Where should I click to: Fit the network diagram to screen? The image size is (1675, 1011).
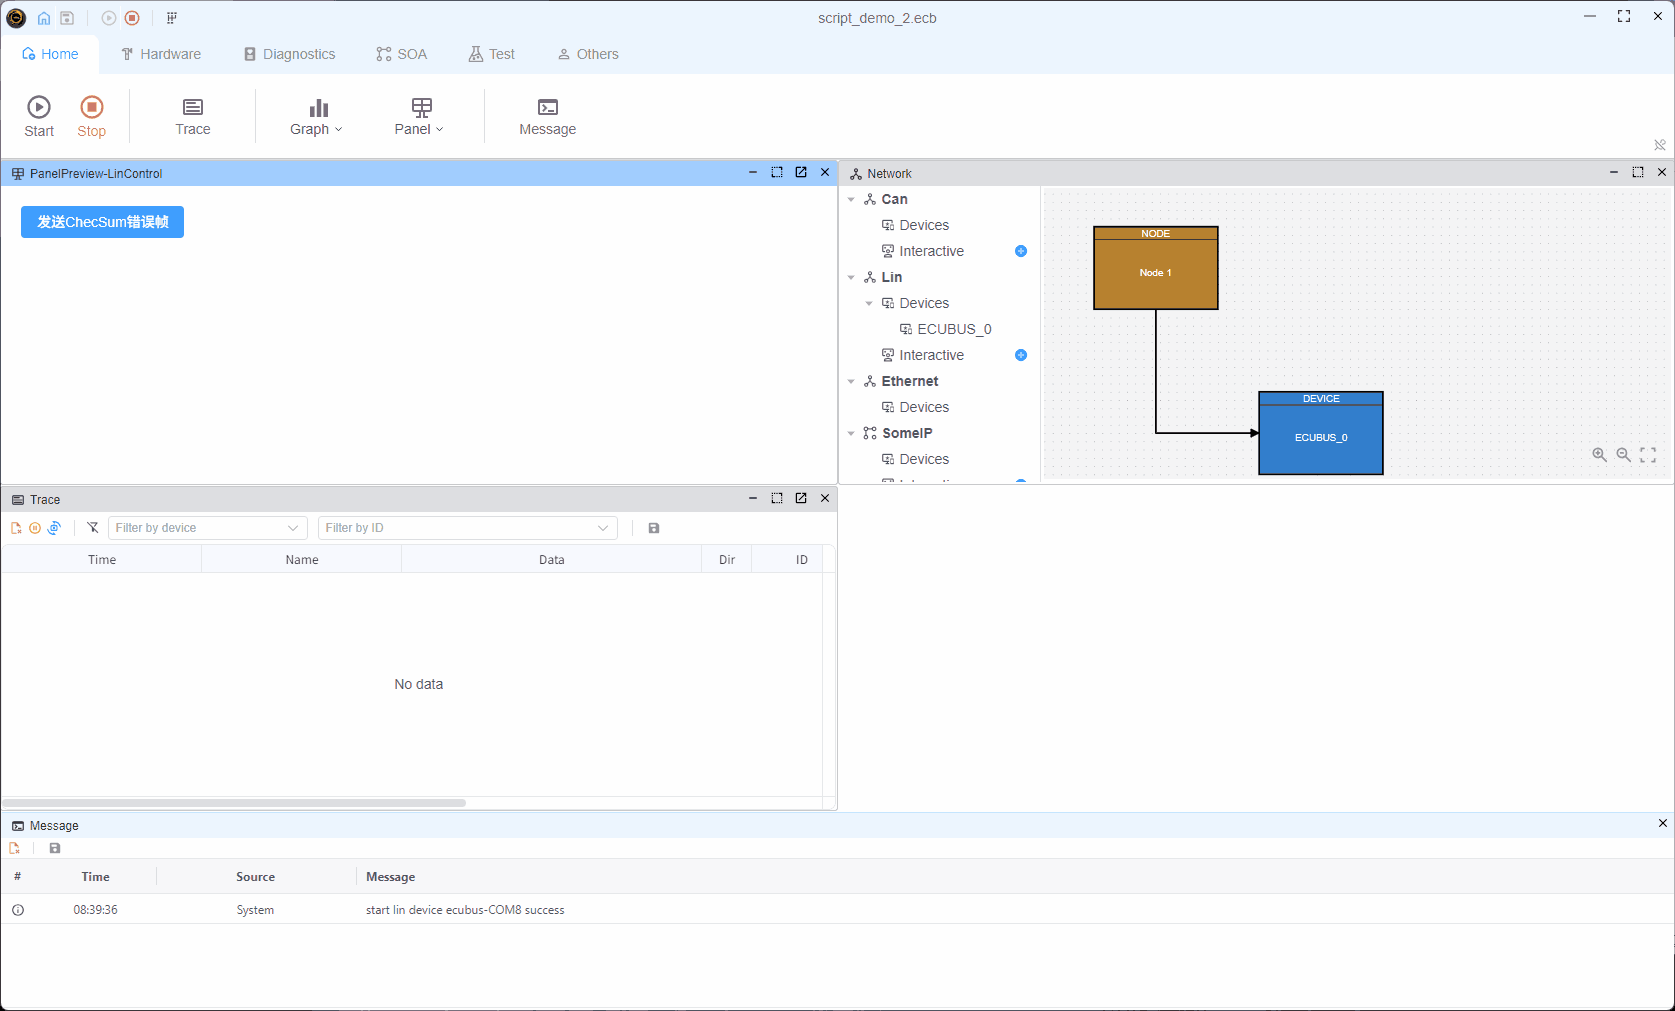1647,455
